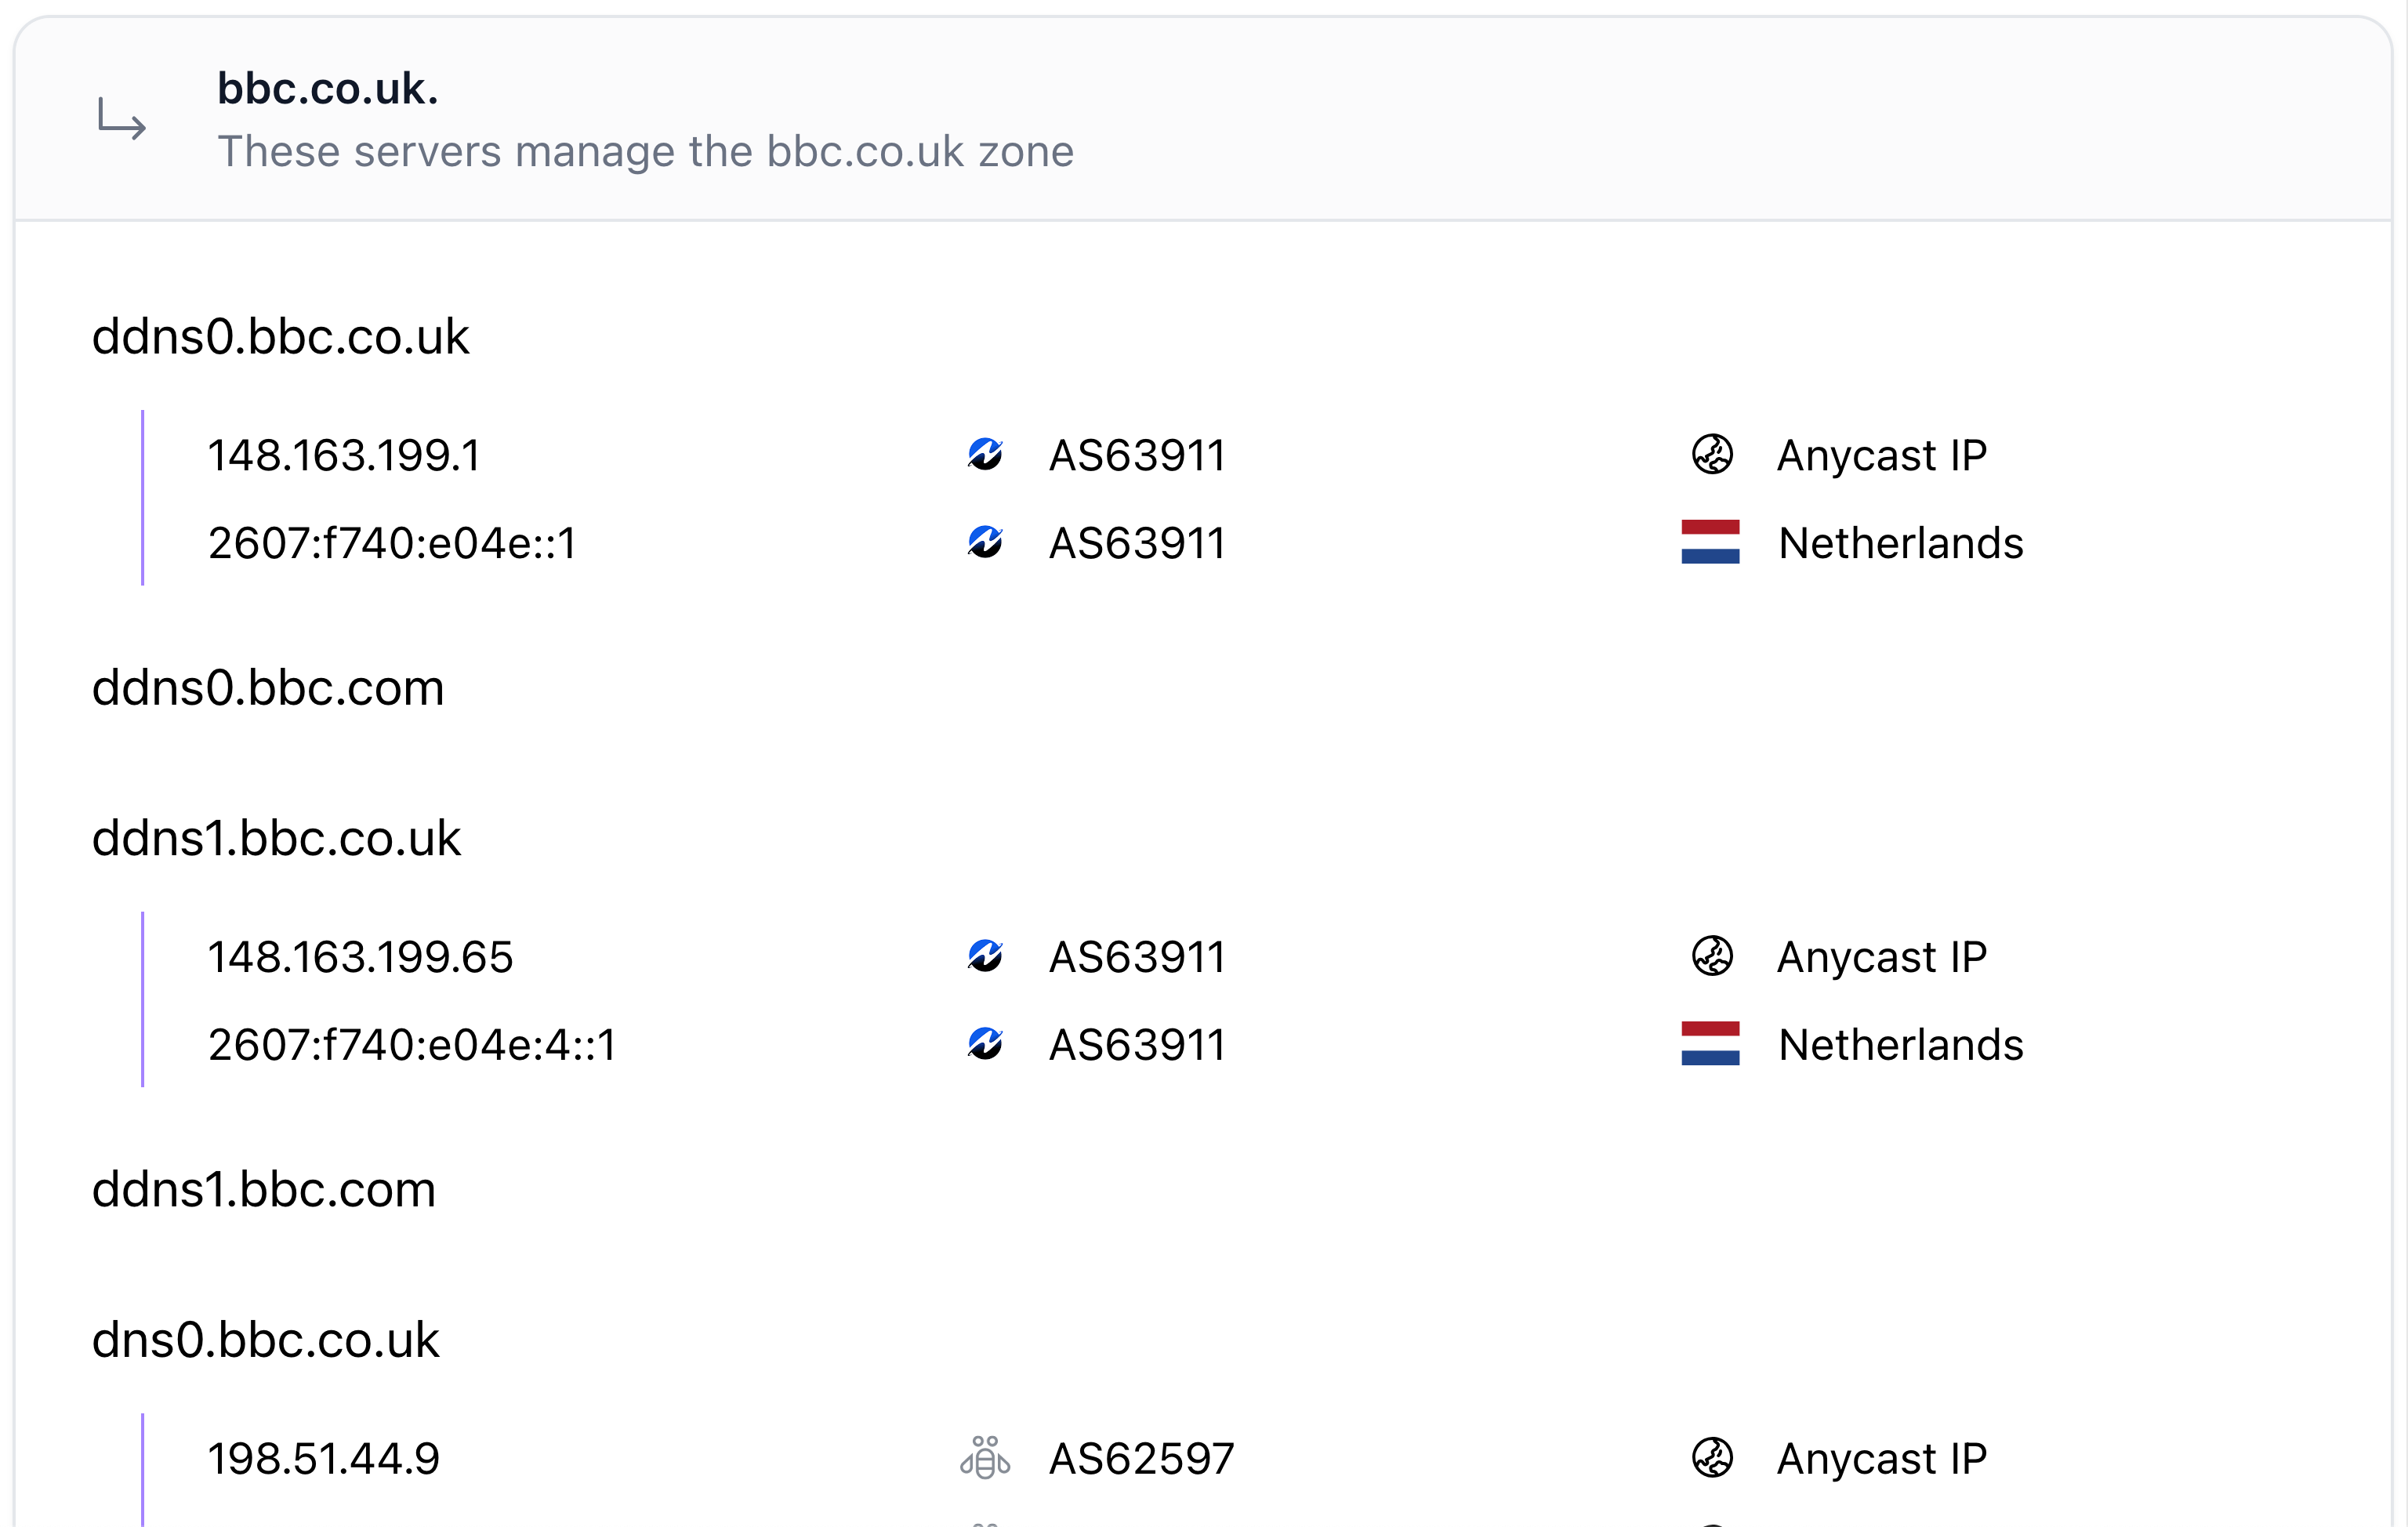
Task: Click globe icon next to 198.51.44.9 Anycast
Action: [1712, 1458]
